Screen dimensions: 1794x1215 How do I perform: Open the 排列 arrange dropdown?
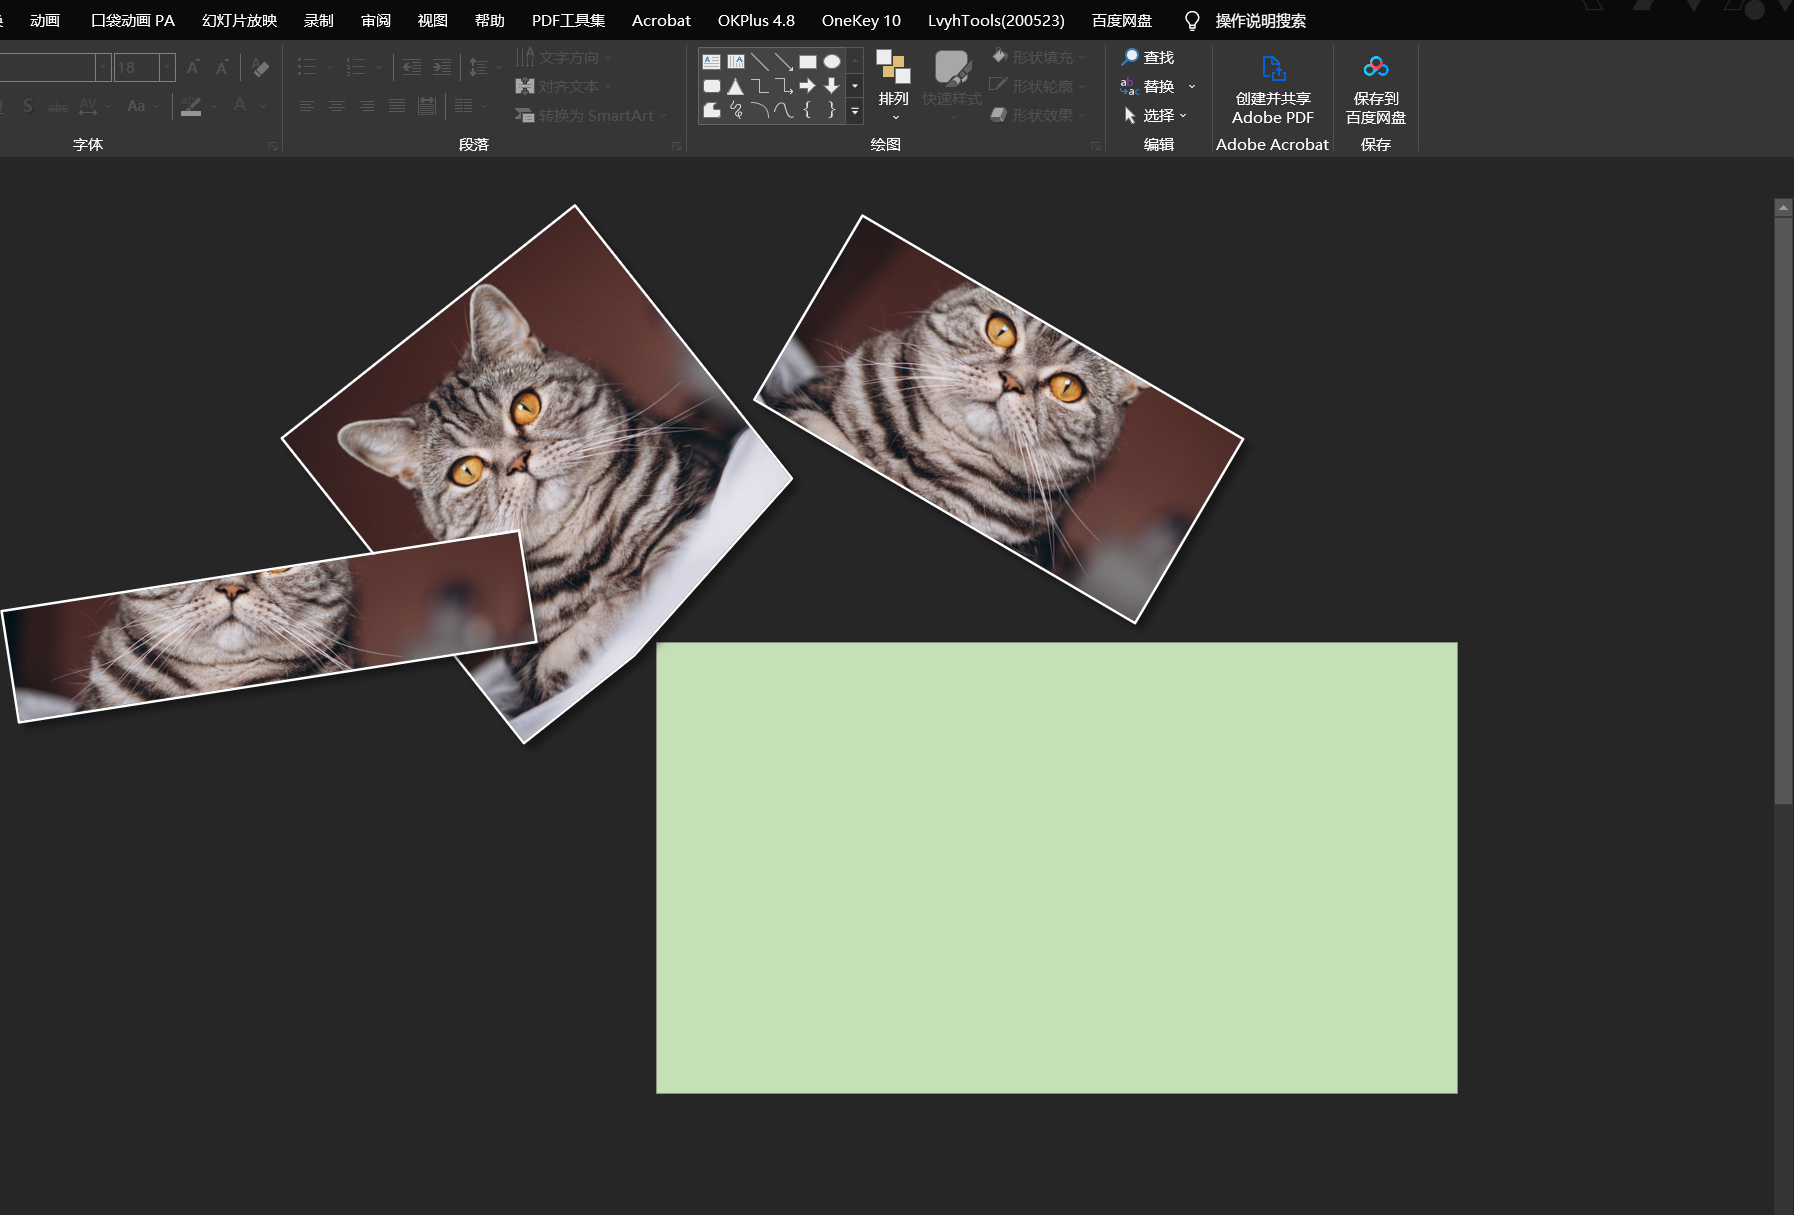[x=894, y=86]
